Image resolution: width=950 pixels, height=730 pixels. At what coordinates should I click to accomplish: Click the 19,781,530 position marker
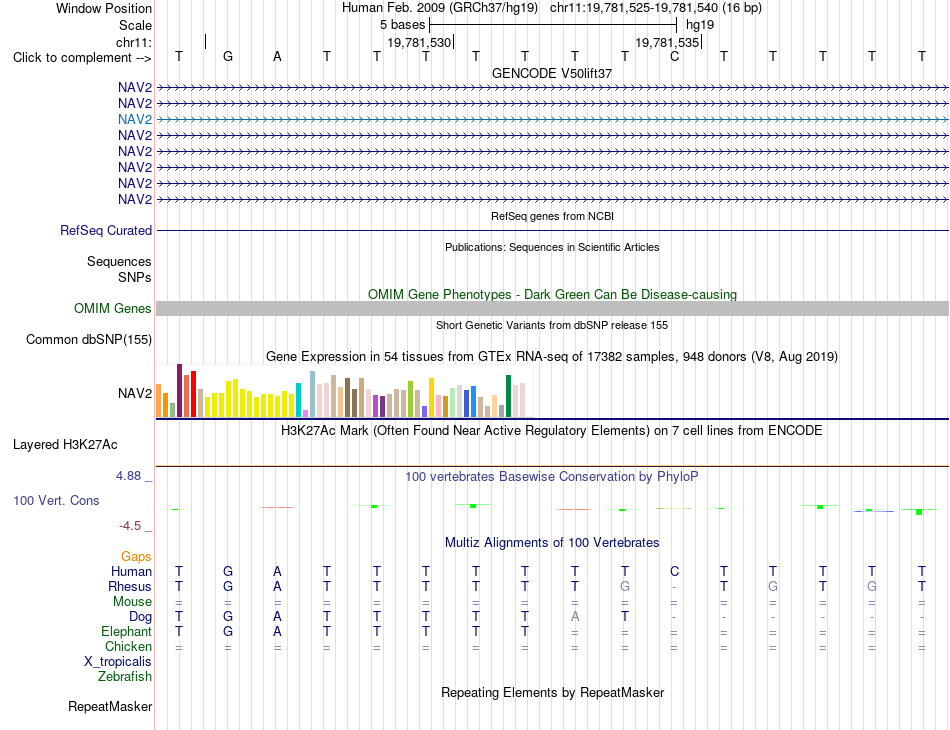pyautogui.click(x=419, y=42)
